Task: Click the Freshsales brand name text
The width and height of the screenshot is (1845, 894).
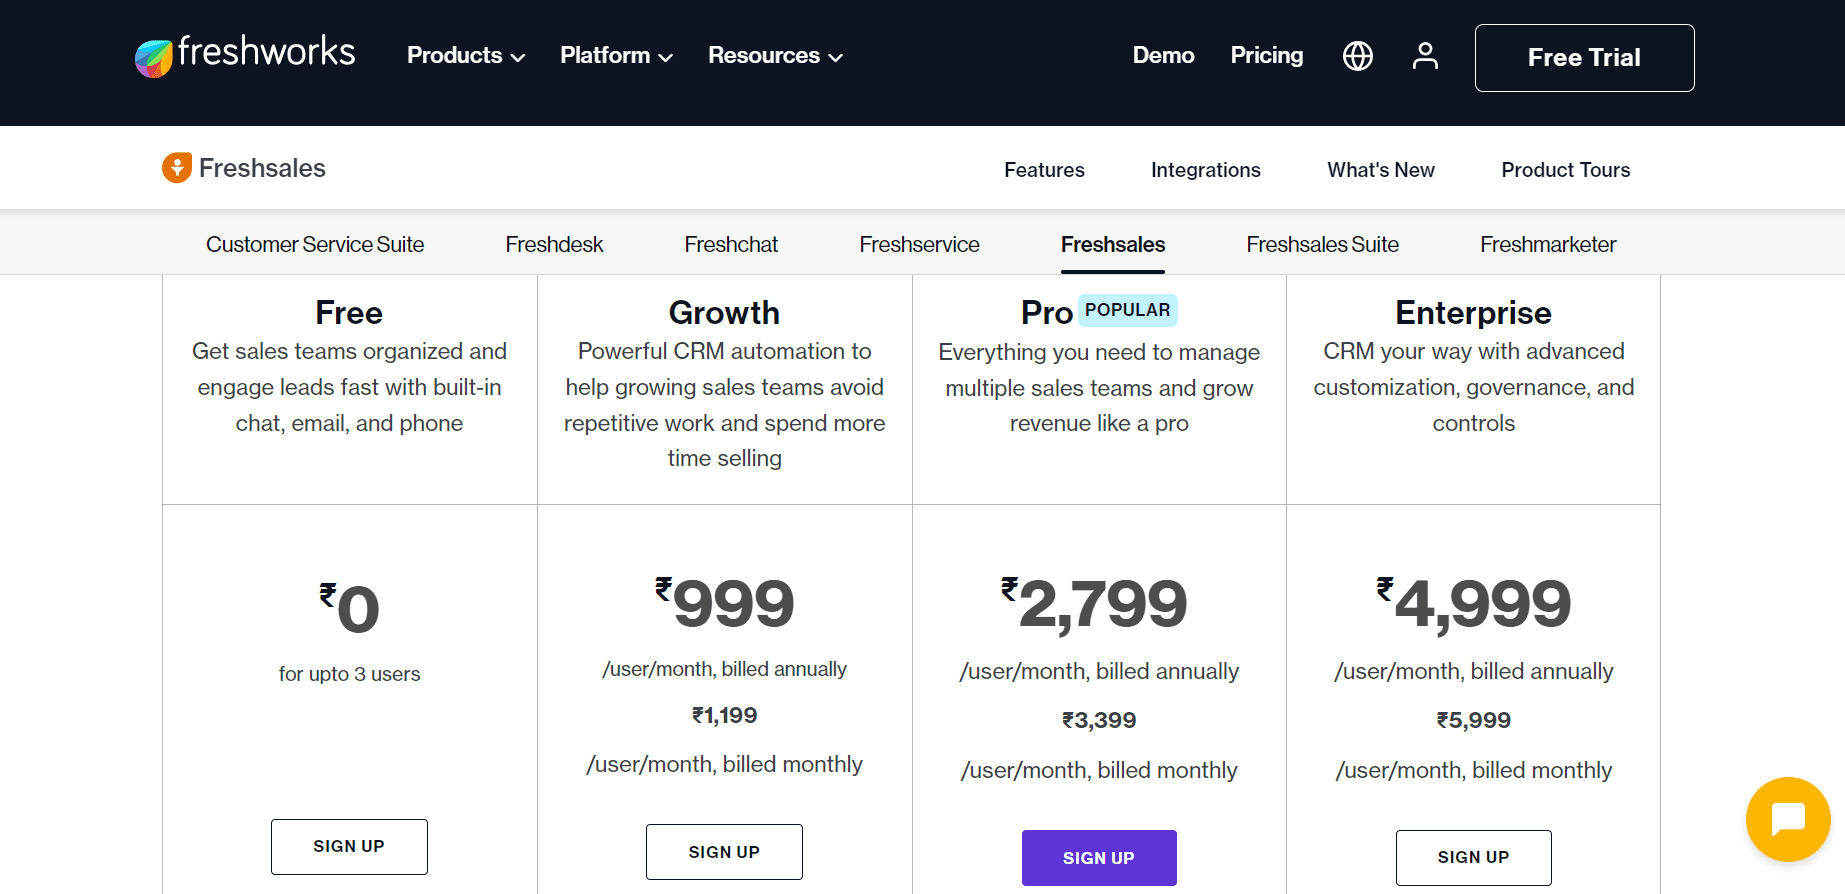Action: pos(262,168)
